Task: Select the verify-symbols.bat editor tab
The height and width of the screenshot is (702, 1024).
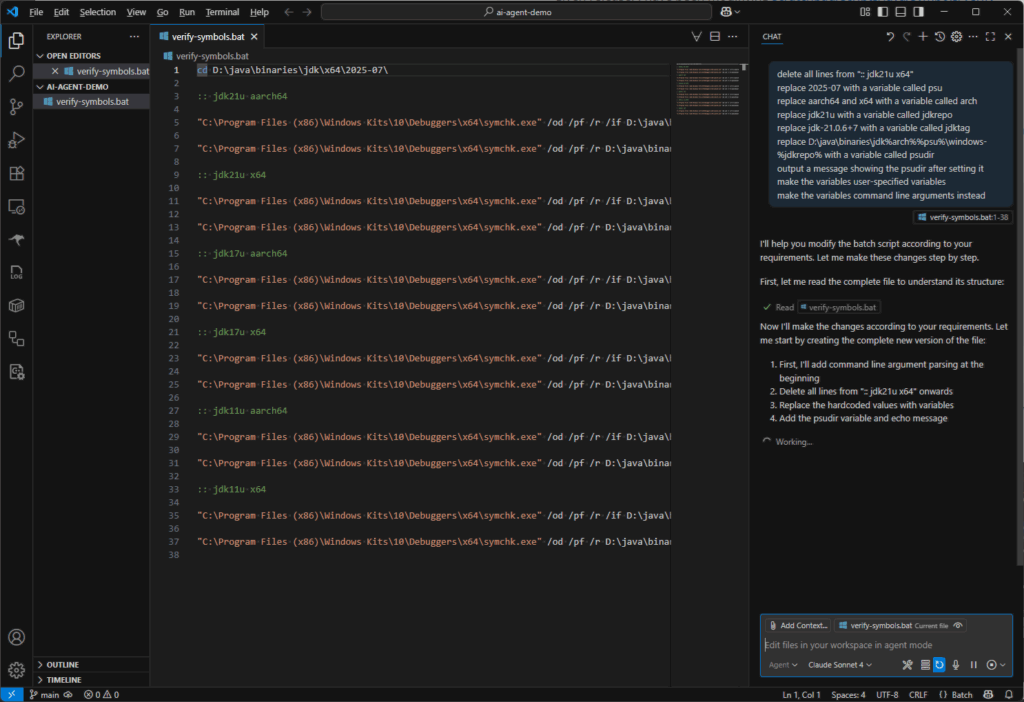Action: point(209,37)
